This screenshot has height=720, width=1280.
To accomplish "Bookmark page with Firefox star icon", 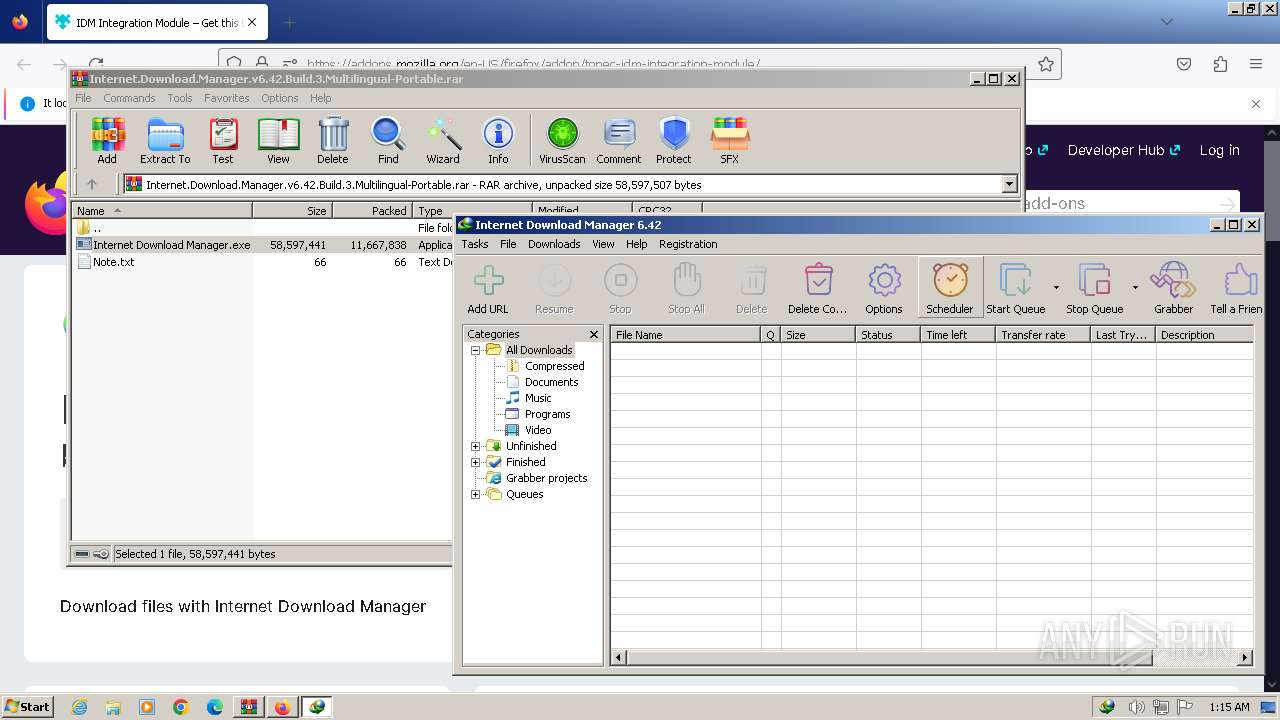I will (1046, 64).
